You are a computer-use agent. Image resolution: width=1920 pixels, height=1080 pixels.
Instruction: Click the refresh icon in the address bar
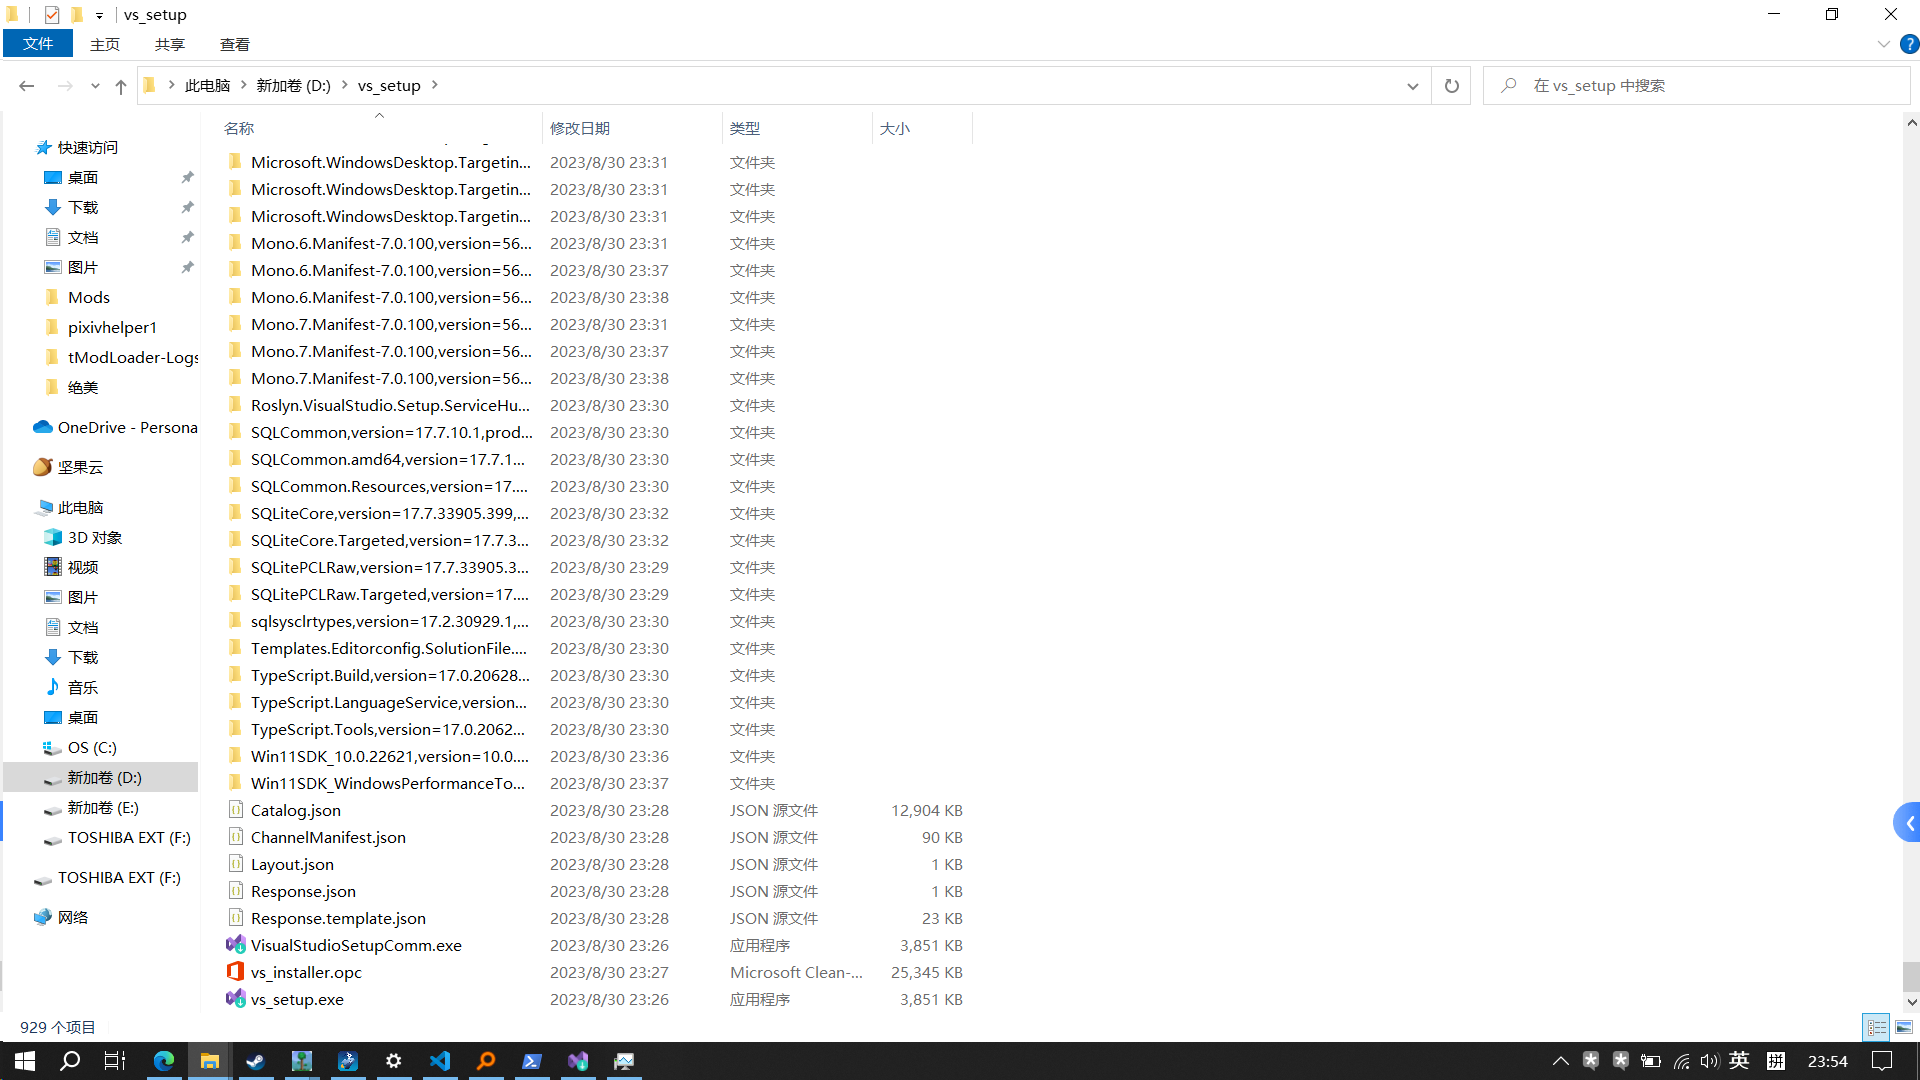1451,86
